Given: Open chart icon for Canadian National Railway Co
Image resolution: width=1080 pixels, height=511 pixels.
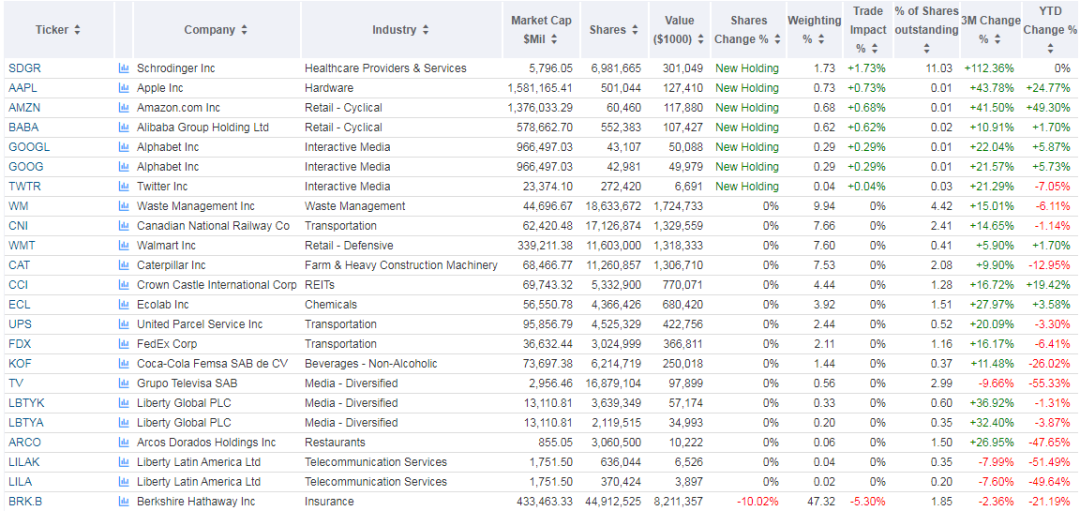Looking at the screenshot, I should [x=124, y=226].
